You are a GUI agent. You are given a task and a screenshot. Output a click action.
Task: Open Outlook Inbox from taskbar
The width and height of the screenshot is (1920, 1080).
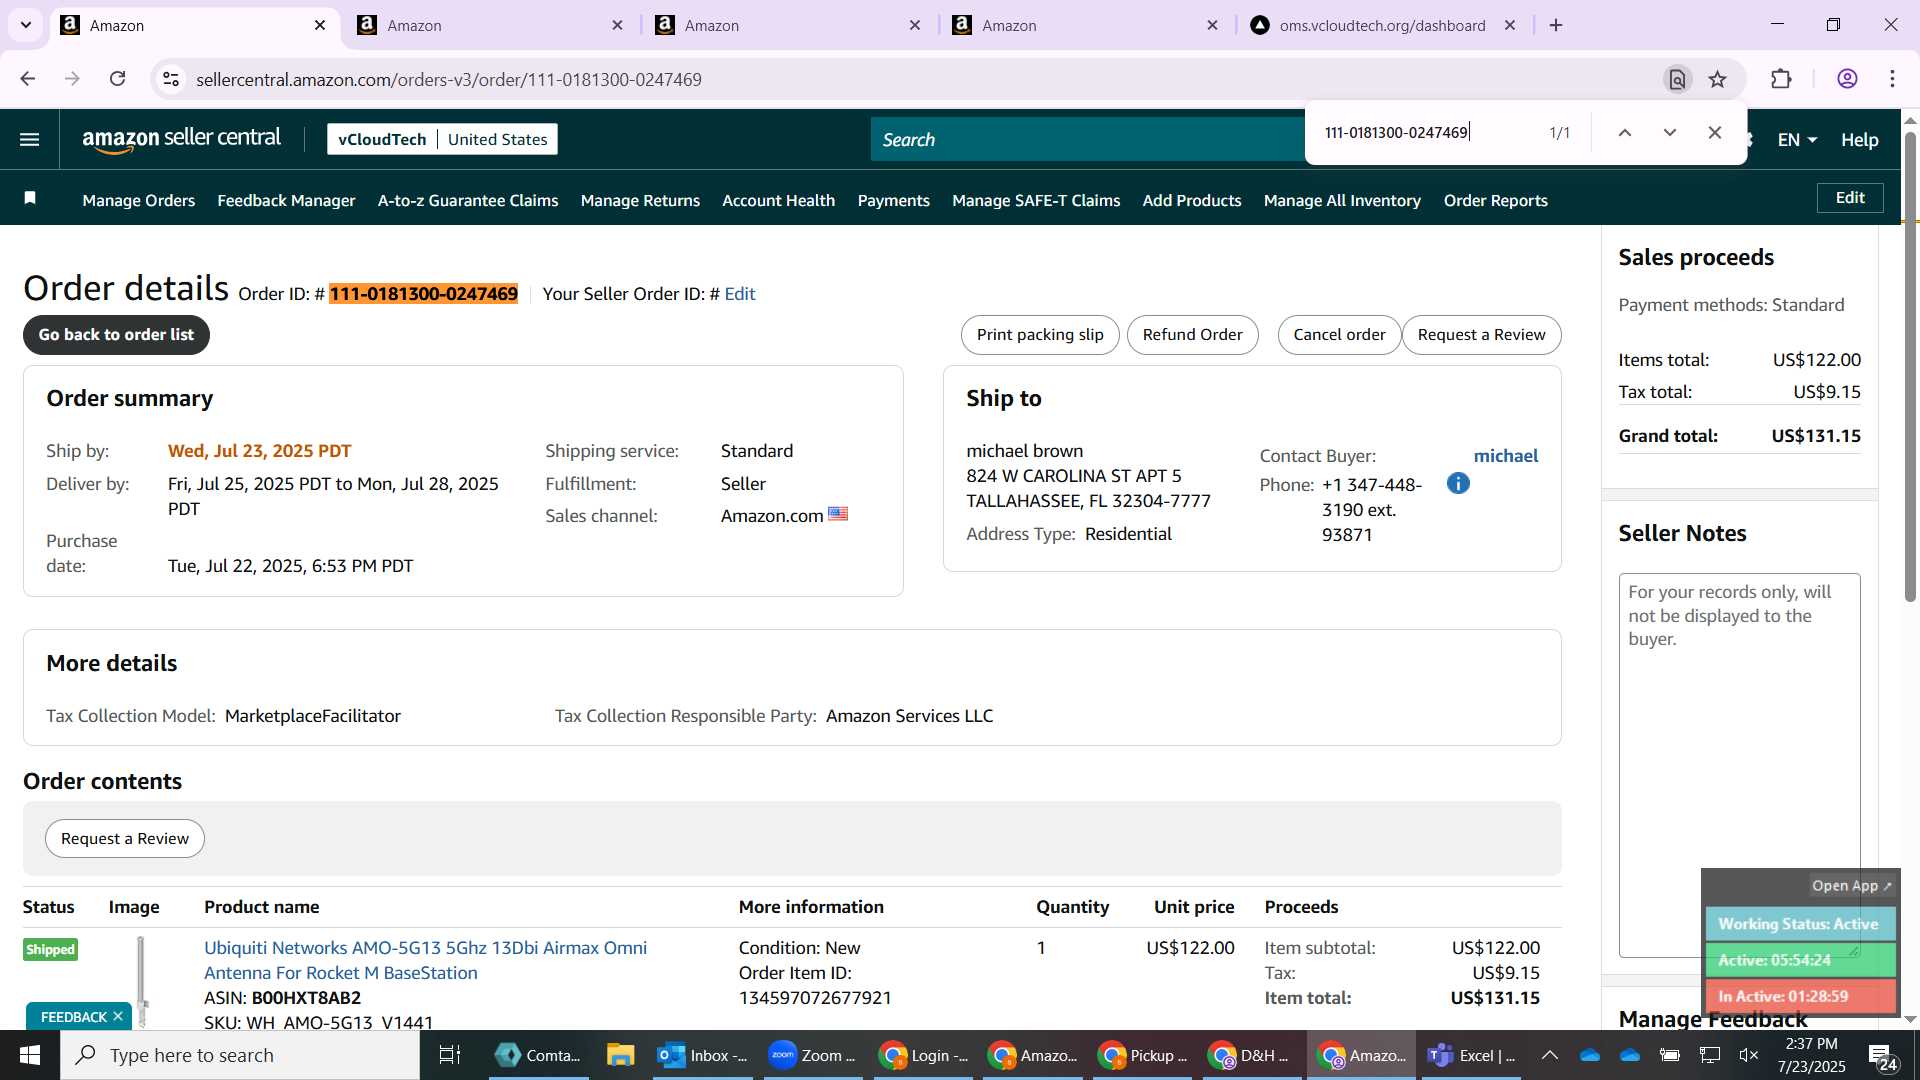pyautogui.click(x=703, y=1055)
